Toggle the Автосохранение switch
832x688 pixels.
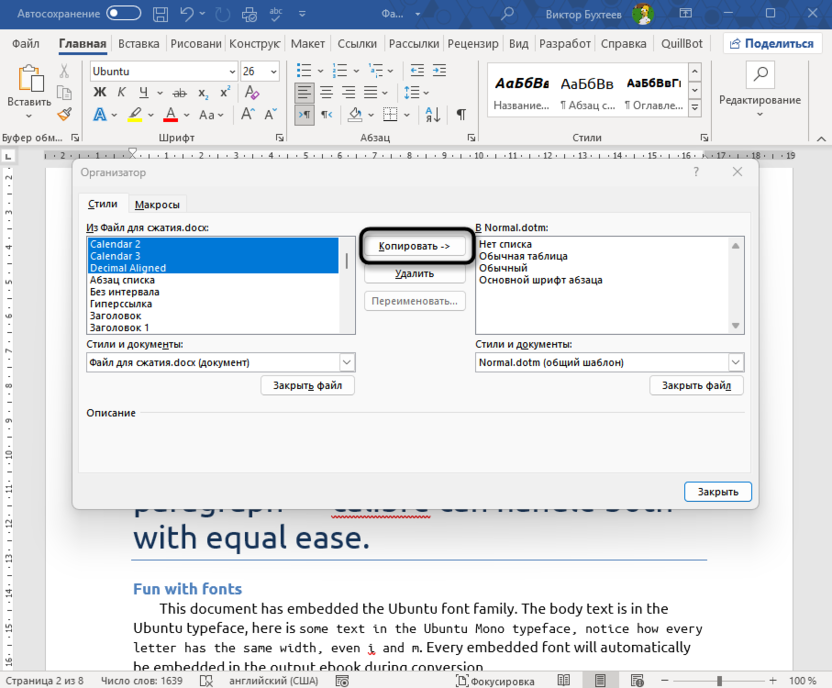124,13
